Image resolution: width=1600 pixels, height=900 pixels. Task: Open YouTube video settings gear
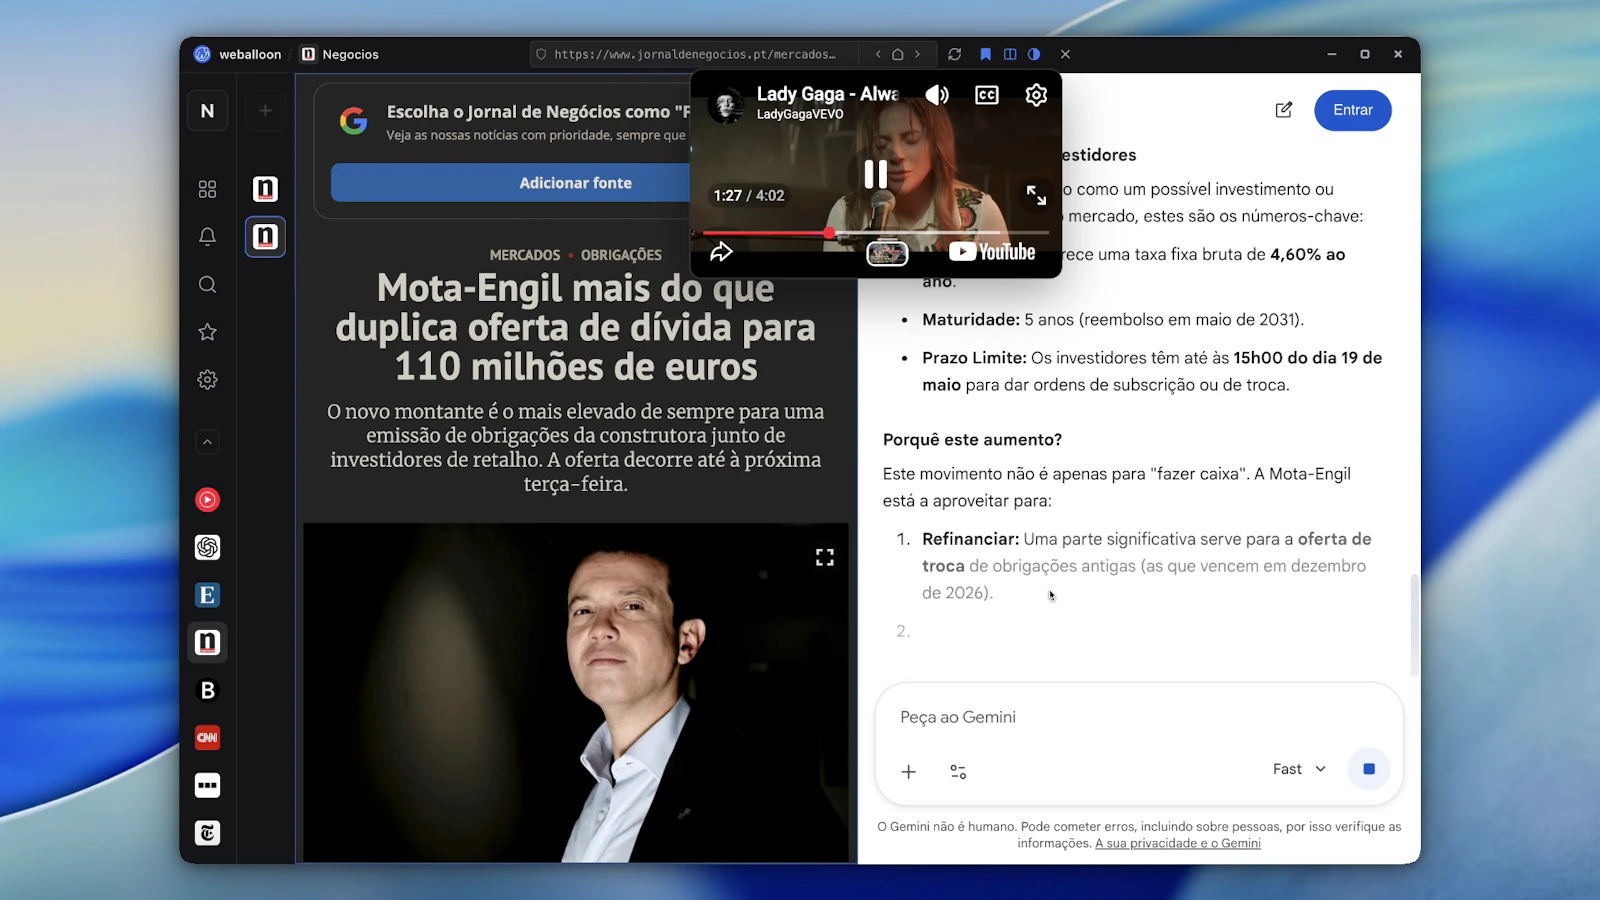(1036, 95)
